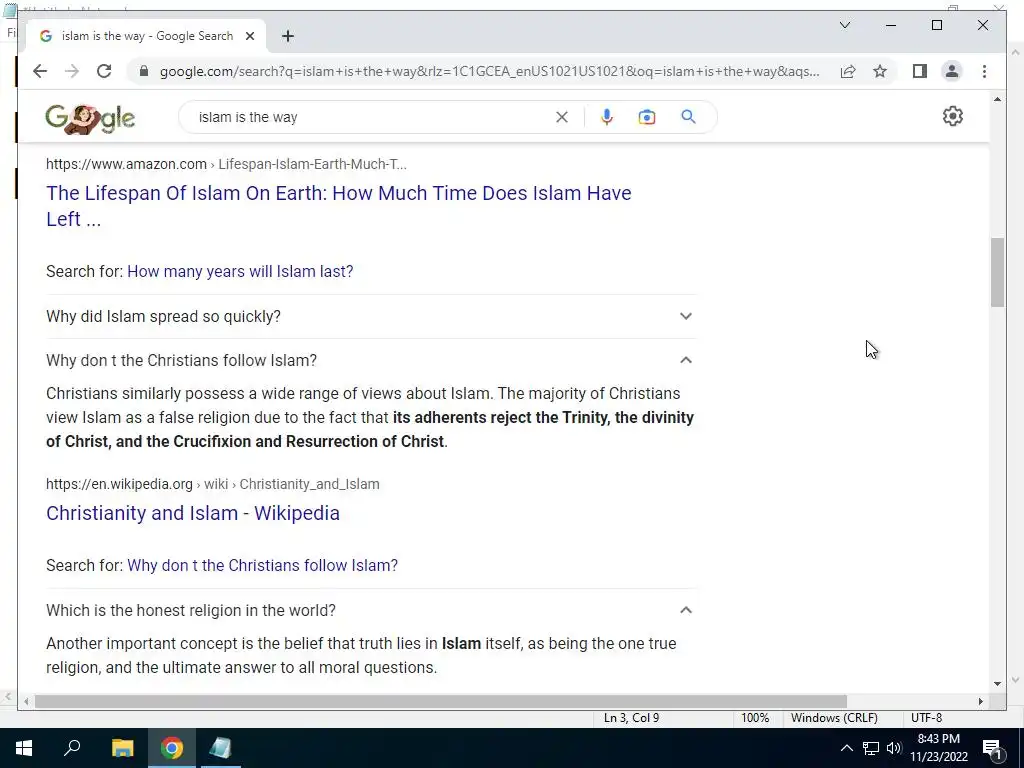Open the Chrome side panel
Image resolution: width=1024 pixels, height=768 pixels.
click(x=920, y=71)
